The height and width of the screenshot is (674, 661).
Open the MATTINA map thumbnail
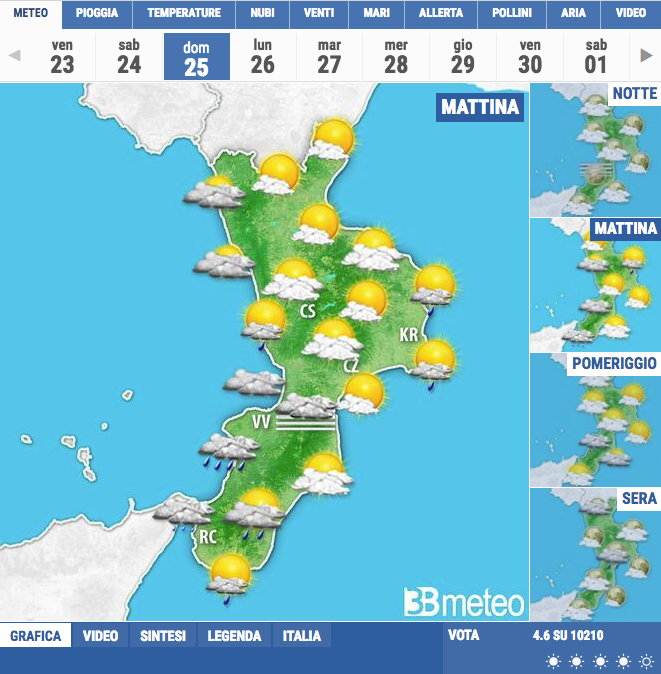coord(595,285)
